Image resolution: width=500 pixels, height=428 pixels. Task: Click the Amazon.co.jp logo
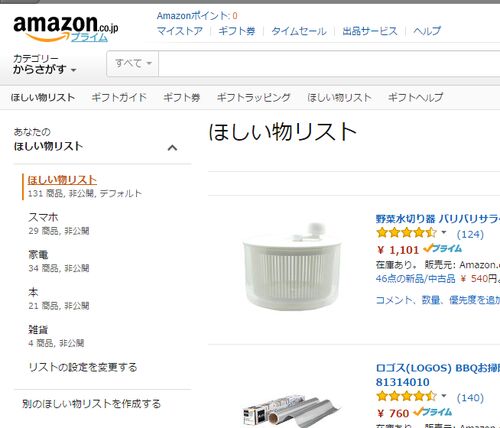click(66, 27)
